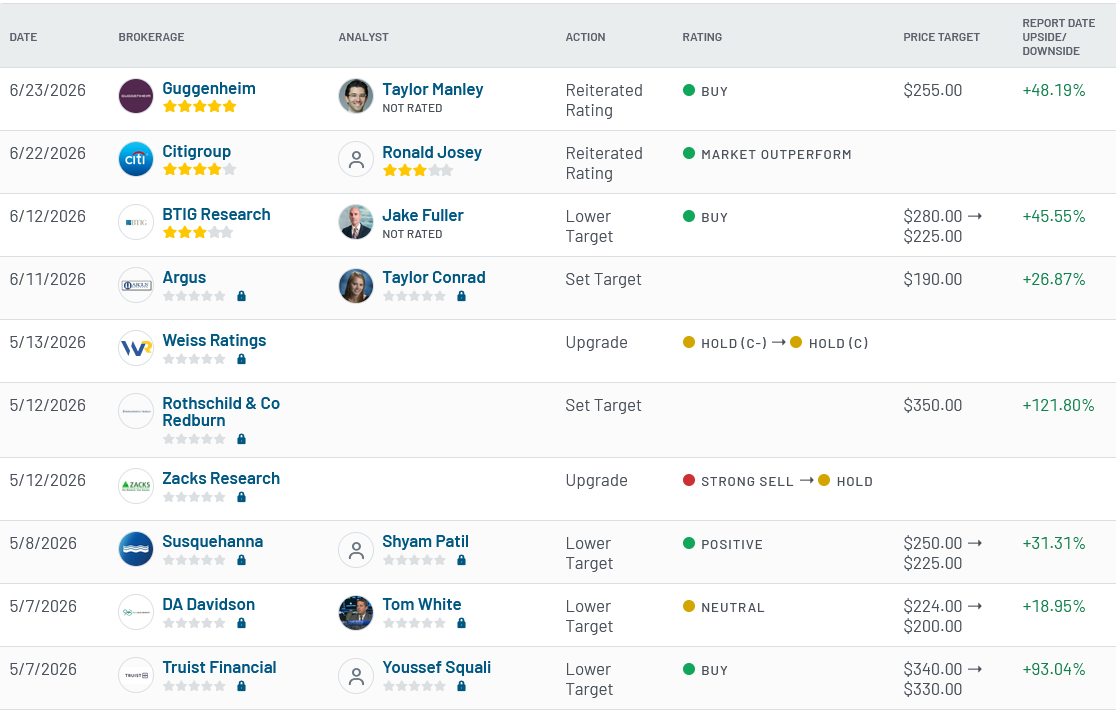Click the 6/23/2026 date cell
This screenshot has width=1116, height=713.
[48, 90]
